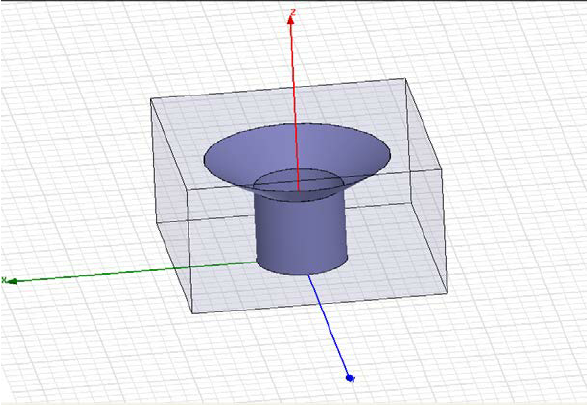Select the blue cylinder body

pyautogui.click(x=301, y=236)
